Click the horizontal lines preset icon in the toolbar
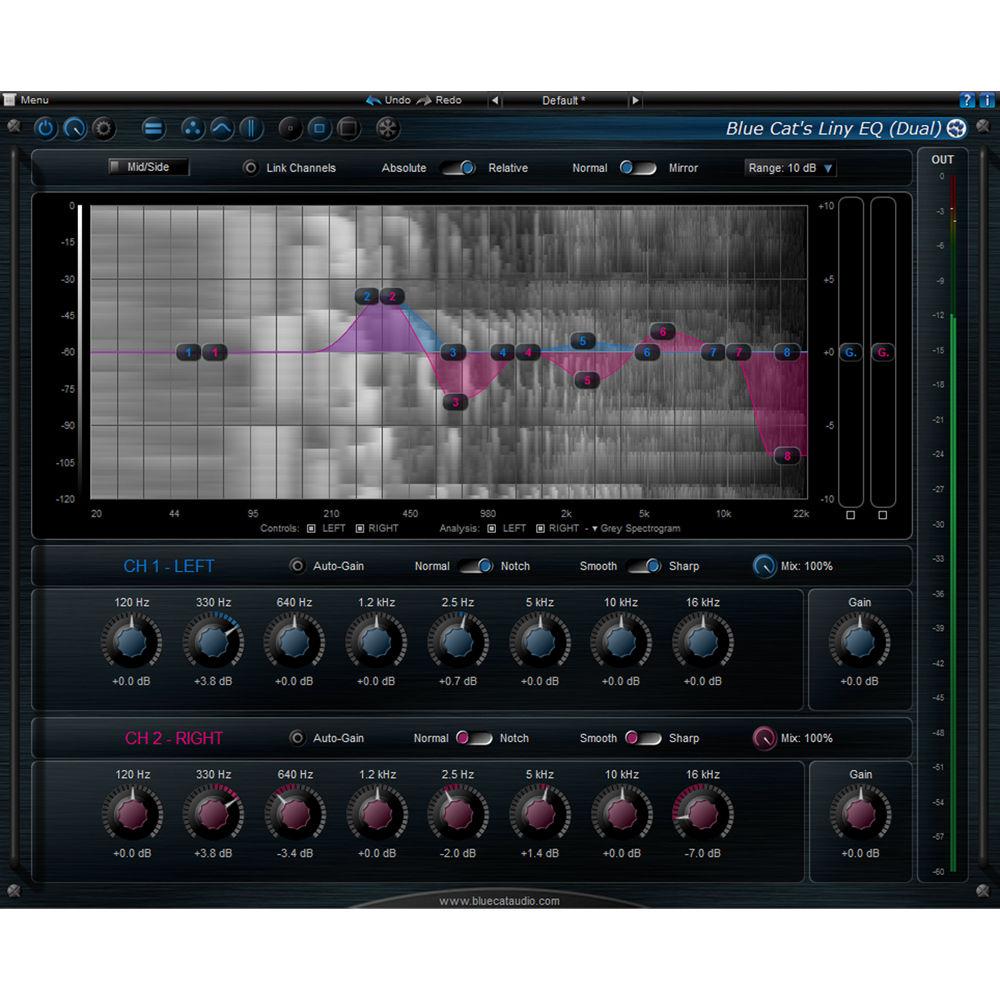The image size is (1000, 1000). pos(154,129)
